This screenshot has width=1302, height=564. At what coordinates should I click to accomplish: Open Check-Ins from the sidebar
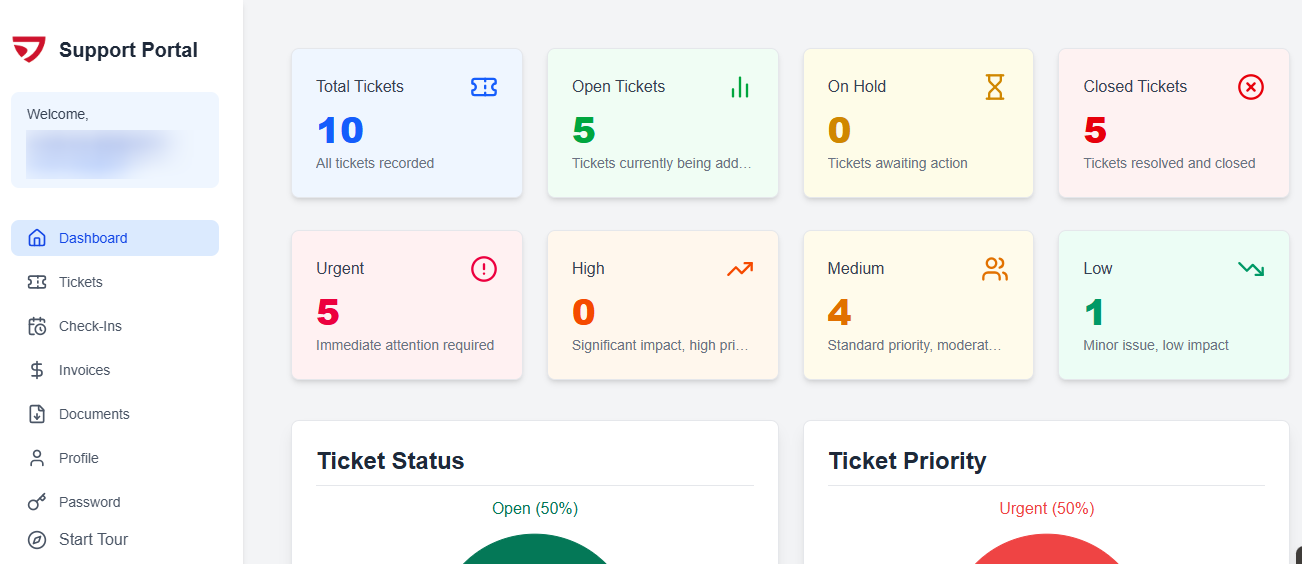click(90, 326)
